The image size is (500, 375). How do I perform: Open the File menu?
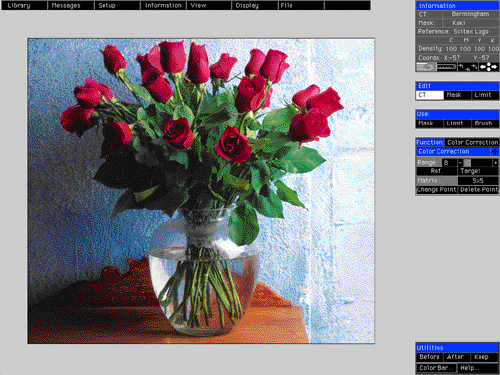(301, 5)
